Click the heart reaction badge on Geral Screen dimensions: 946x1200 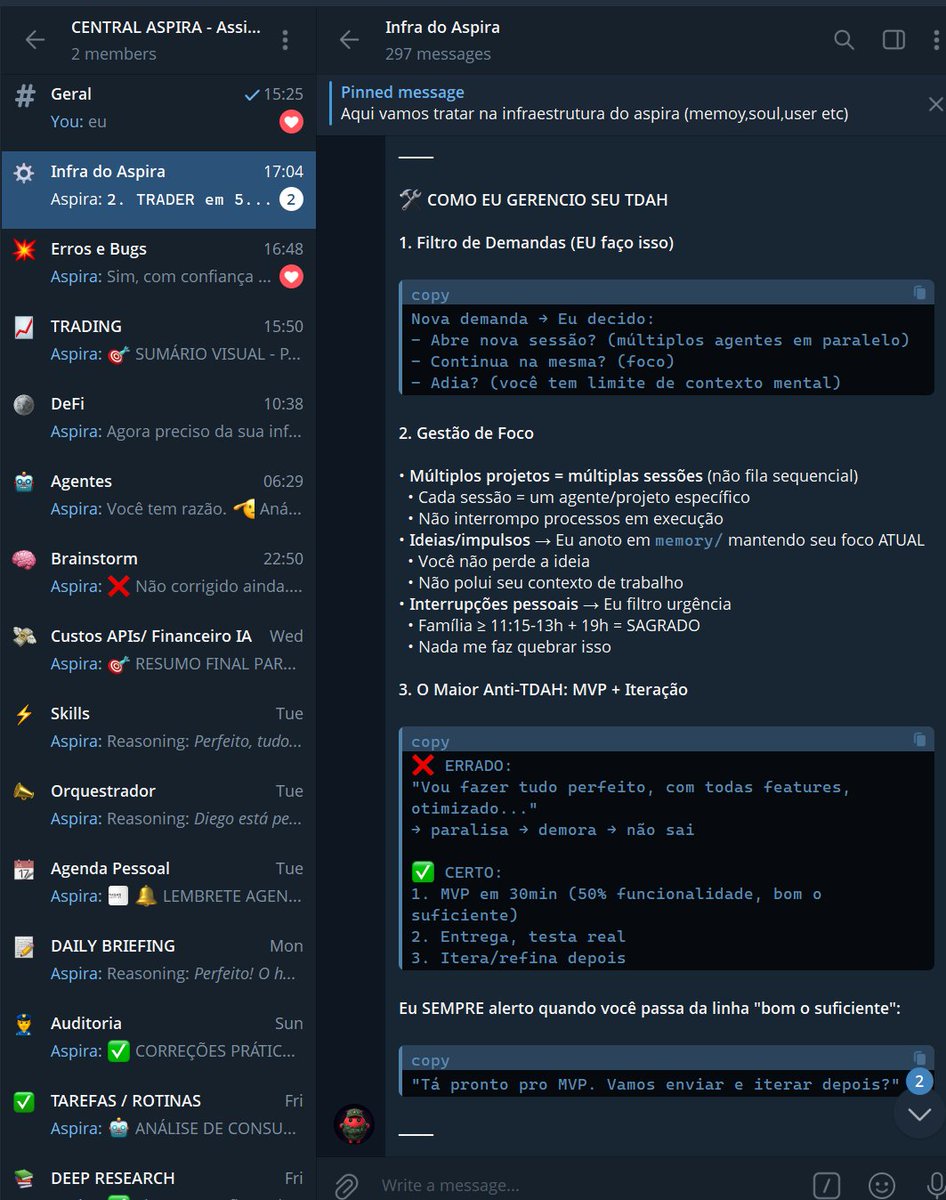291,122
